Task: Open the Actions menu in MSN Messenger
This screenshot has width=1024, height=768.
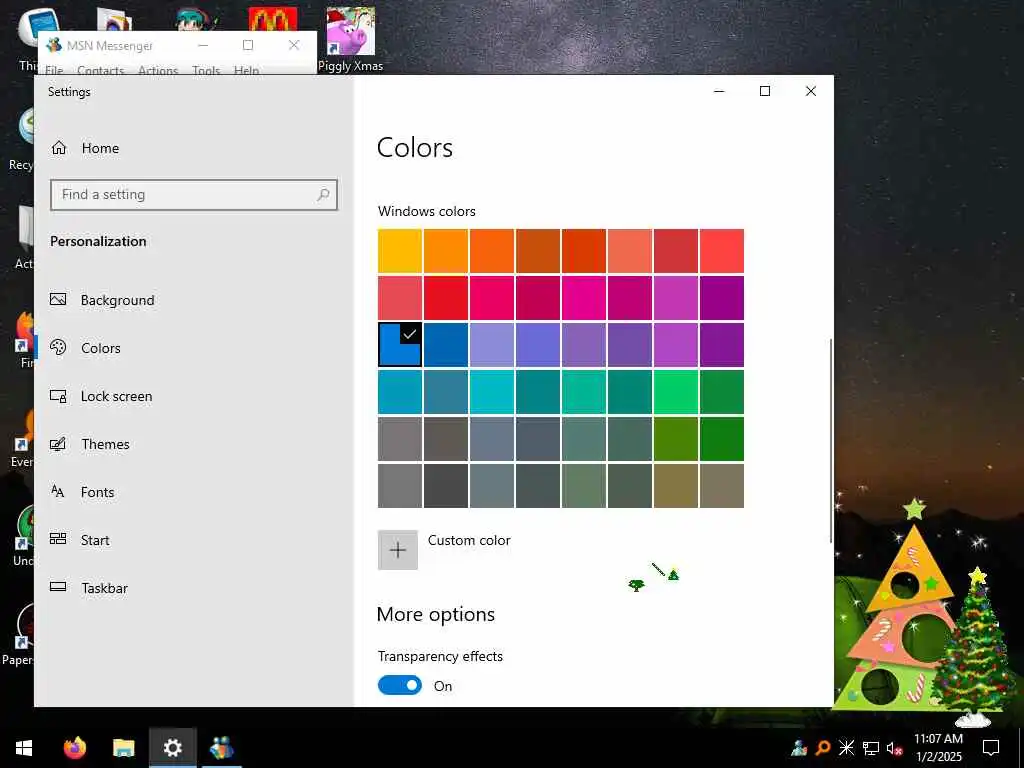Action: tap(158, 70)
